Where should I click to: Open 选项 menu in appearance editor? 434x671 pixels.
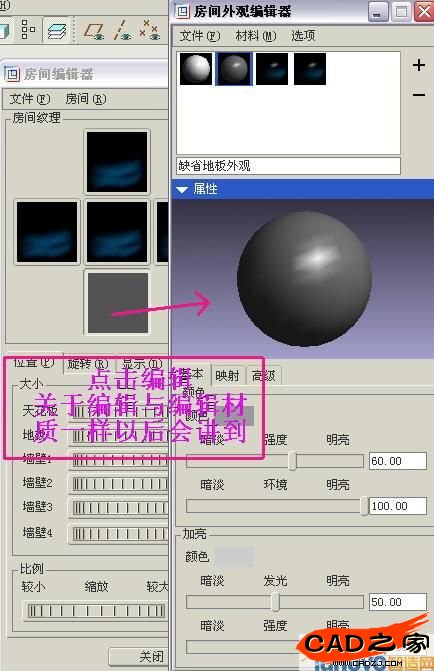pyautogui.click(x=303, y=36)
